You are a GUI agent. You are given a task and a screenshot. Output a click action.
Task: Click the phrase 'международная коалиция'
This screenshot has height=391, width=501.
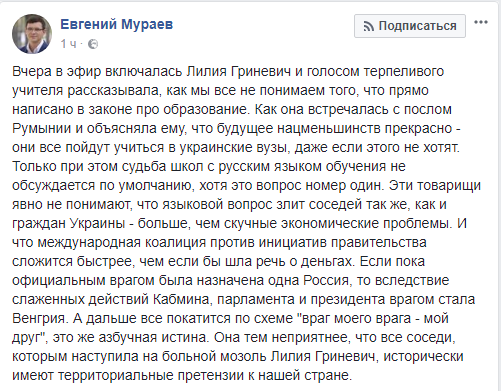(x=122, y=242)
